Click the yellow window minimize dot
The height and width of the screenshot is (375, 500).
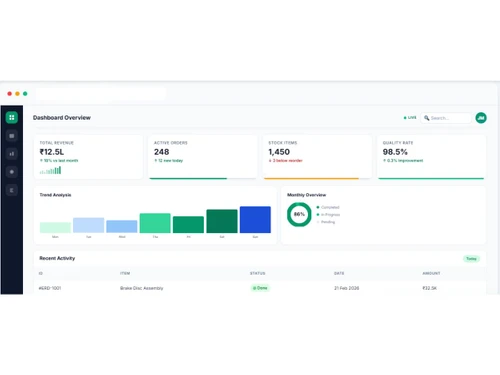tap(17, 94)
